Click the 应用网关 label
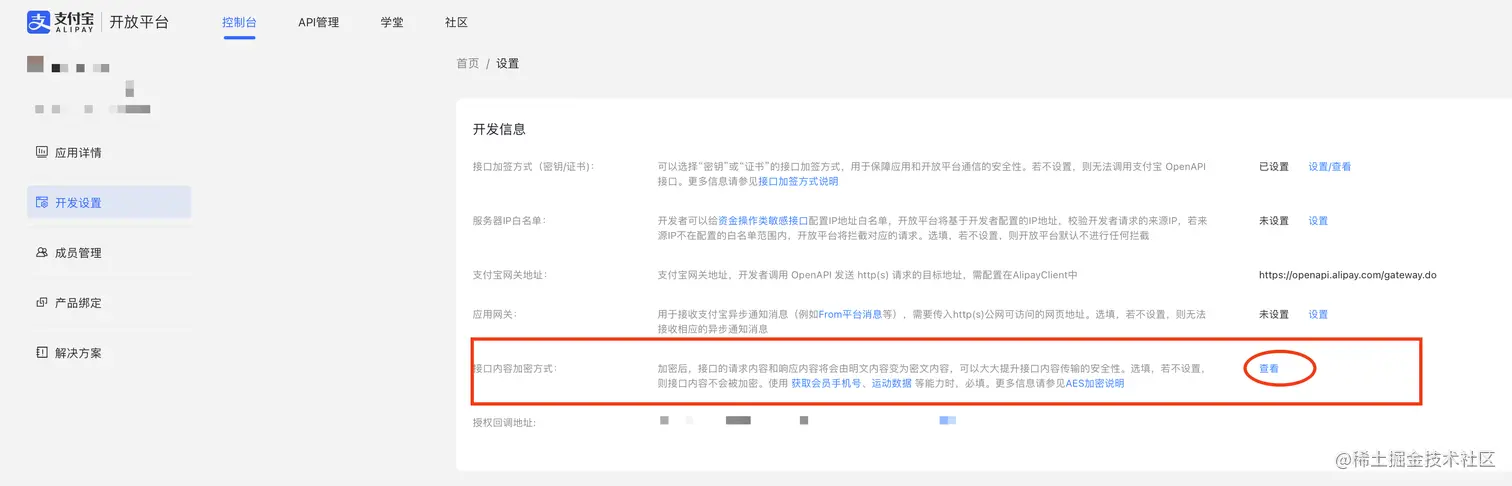 pos(495,314)
